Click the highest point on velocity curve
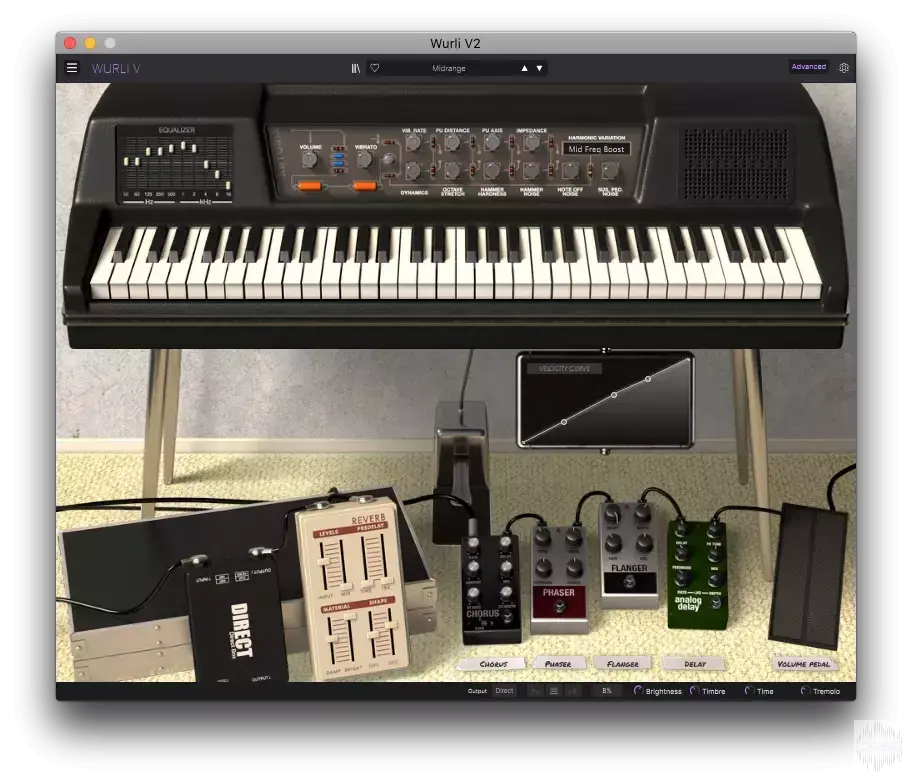Viewport: 912px width, 781px height. coord(648,379)
